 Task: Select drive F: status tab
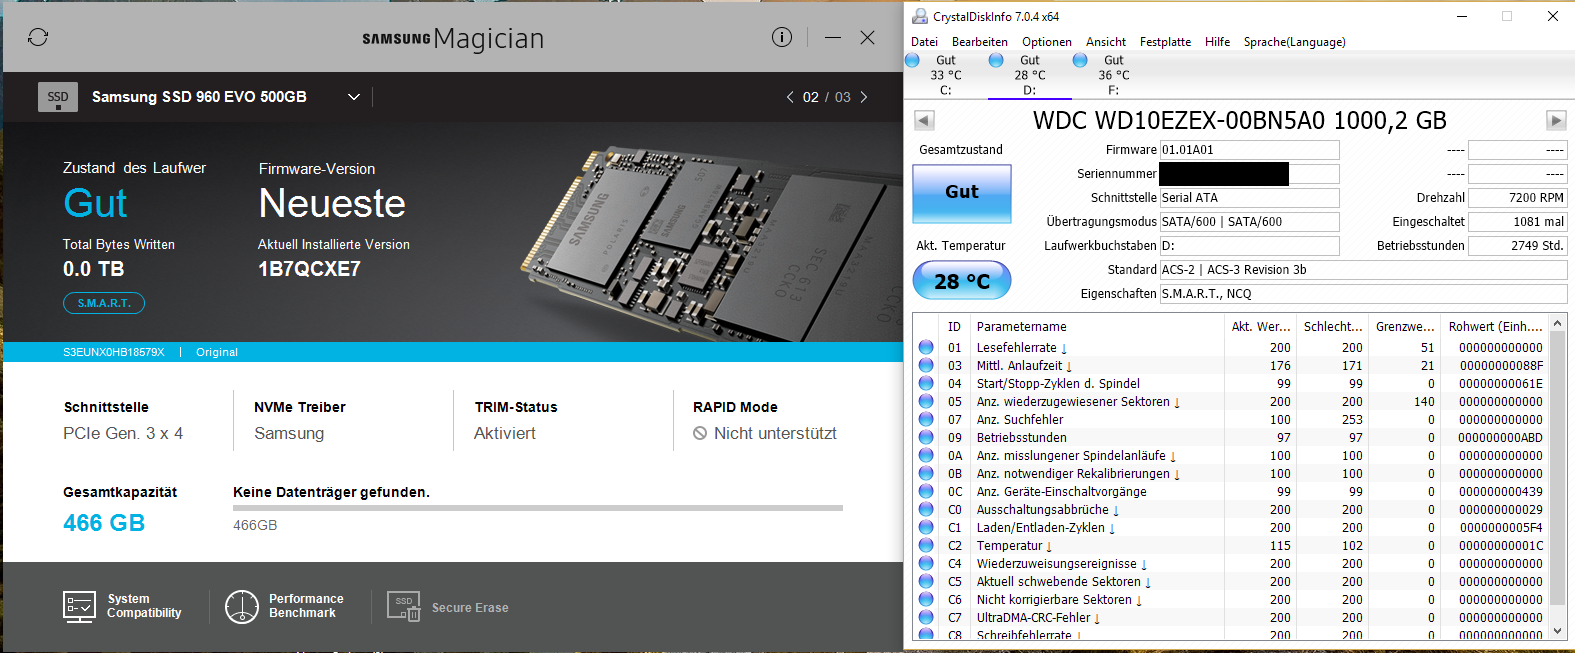[x=1113, y=75]
